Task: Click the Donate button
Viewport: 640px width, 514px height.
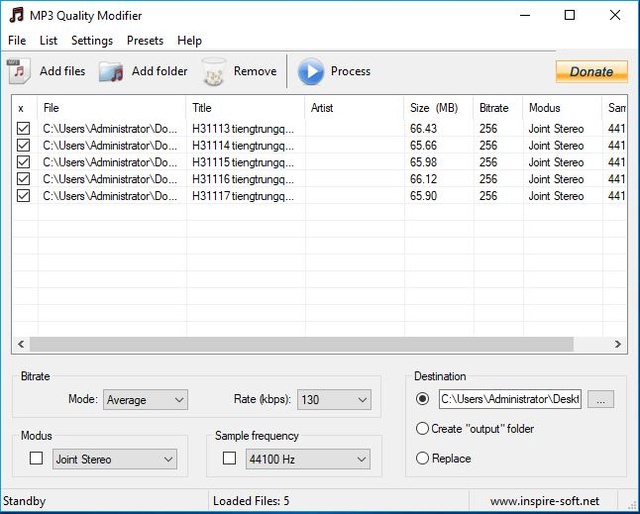Action: (591, 72)
